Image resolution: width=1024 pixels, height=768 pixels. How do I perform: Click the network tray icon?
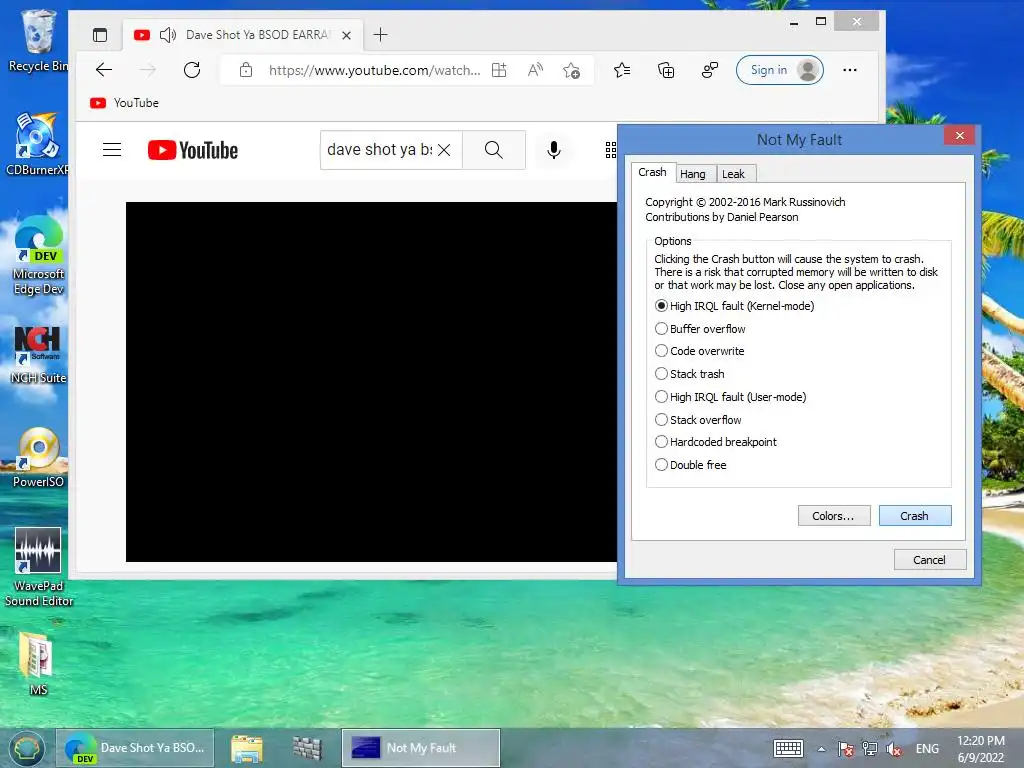(x=870, y=749)
